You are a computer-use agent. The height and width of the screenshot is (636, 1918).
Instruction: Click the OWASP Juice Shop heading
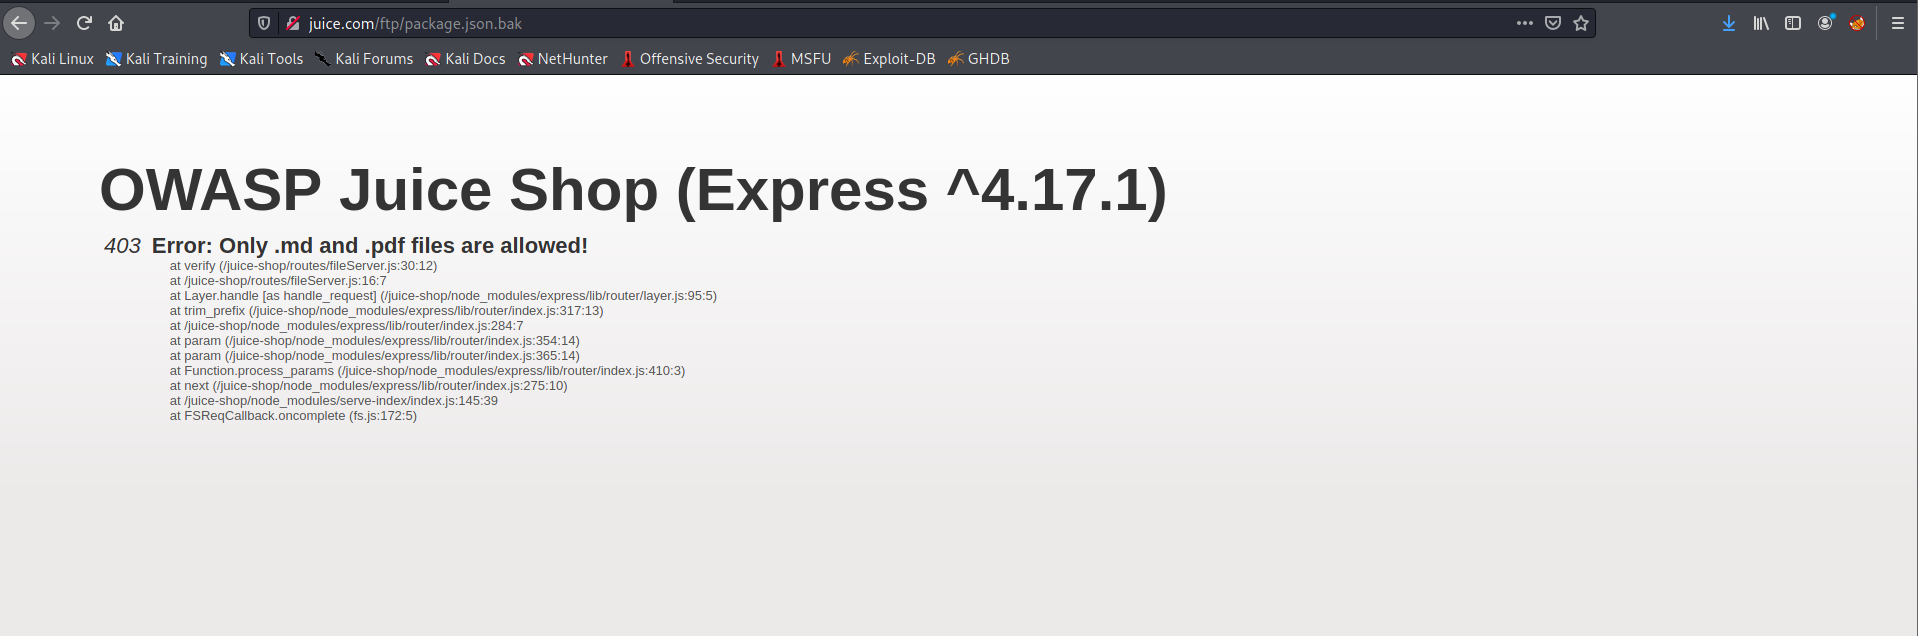[x=633, y=190]
